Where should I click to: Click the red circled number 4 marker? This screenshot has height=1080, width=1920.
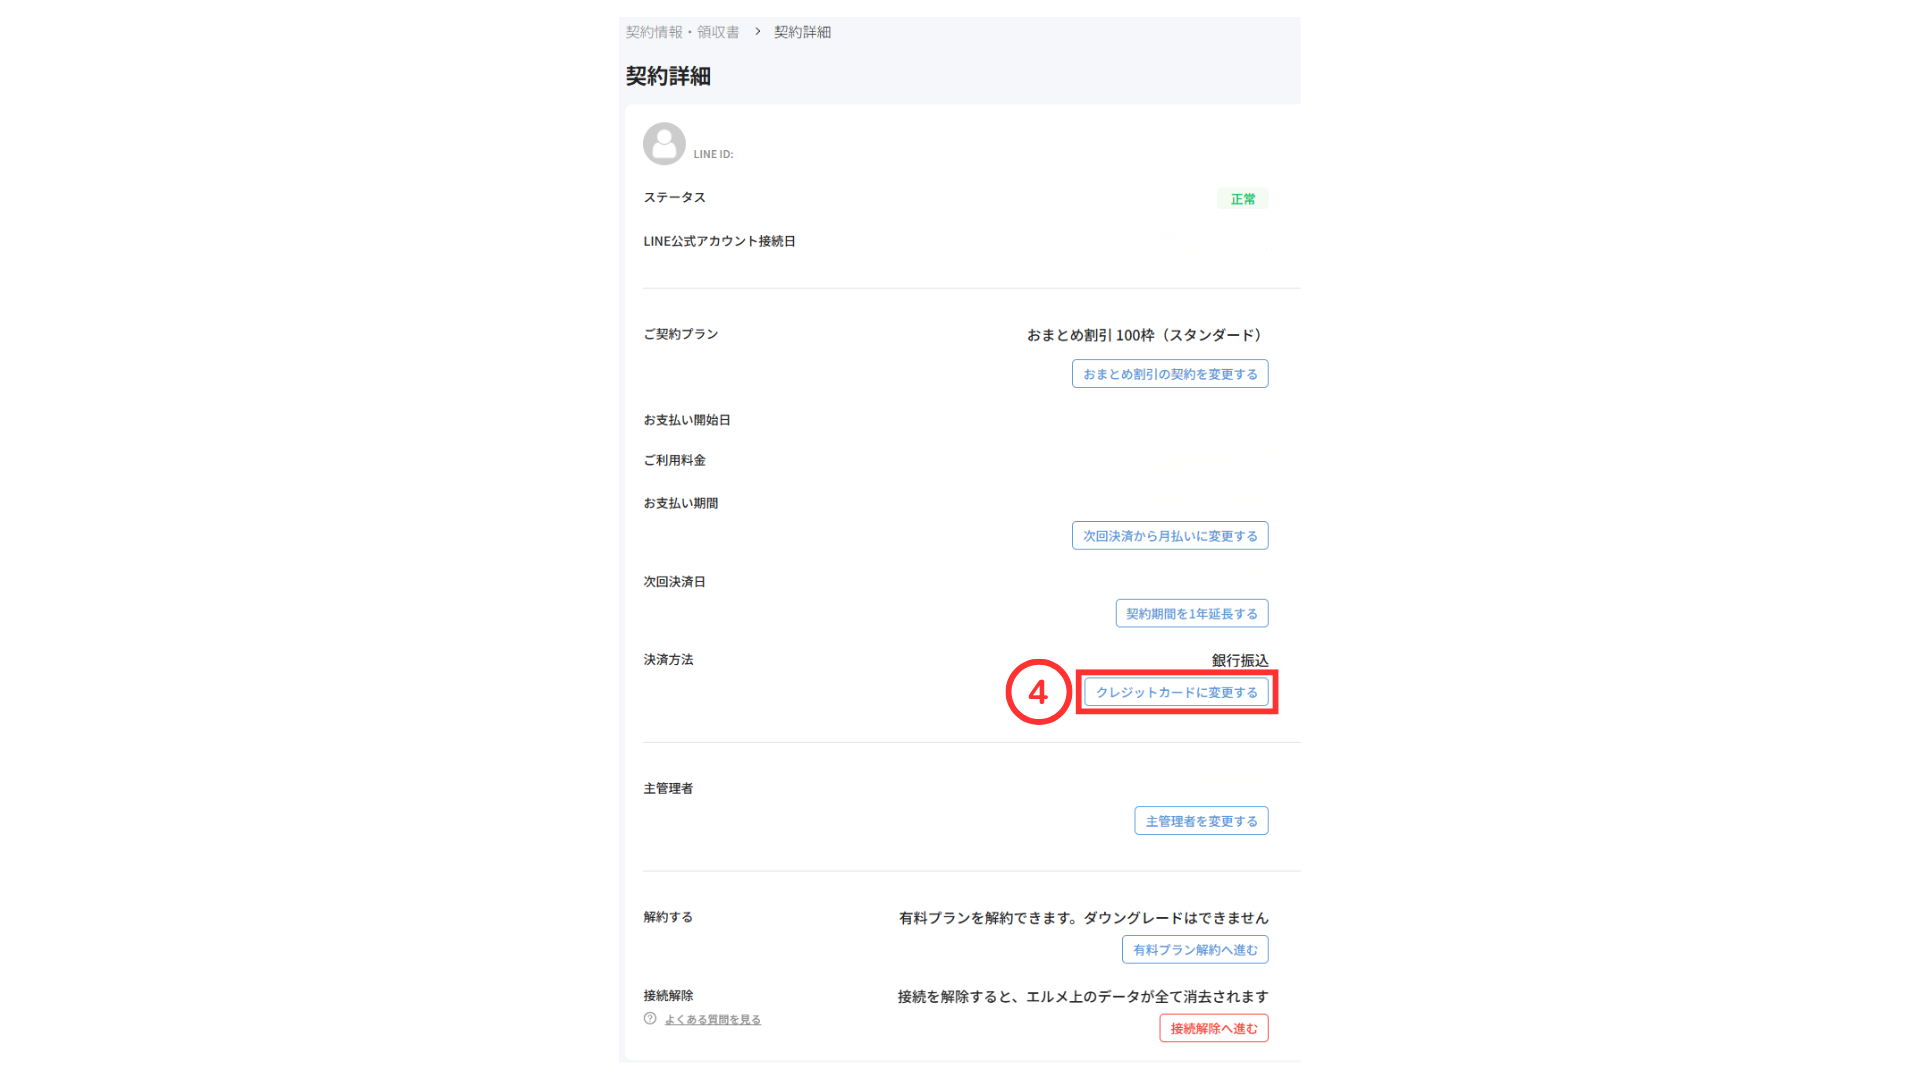[1038, 692]
